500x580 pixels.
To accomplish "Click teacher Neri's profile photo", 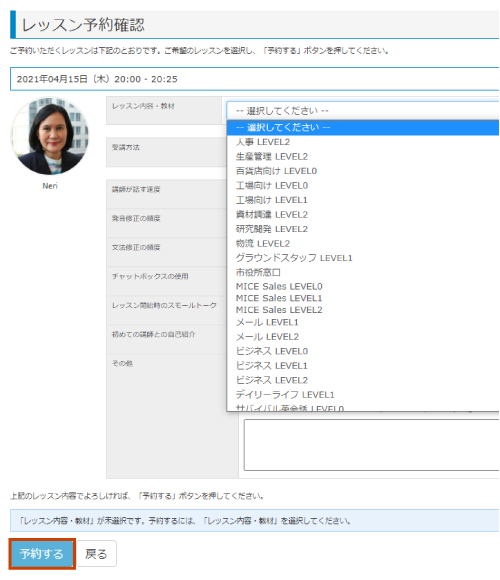I will 50,136.
